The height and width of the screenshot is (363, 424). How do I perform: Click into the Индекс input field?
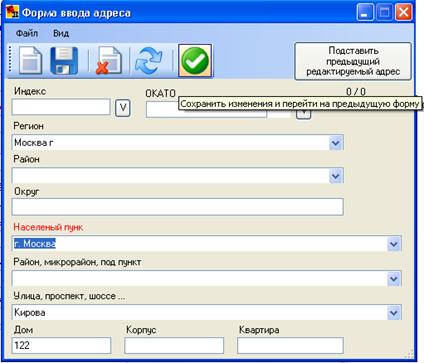point(61,107)
